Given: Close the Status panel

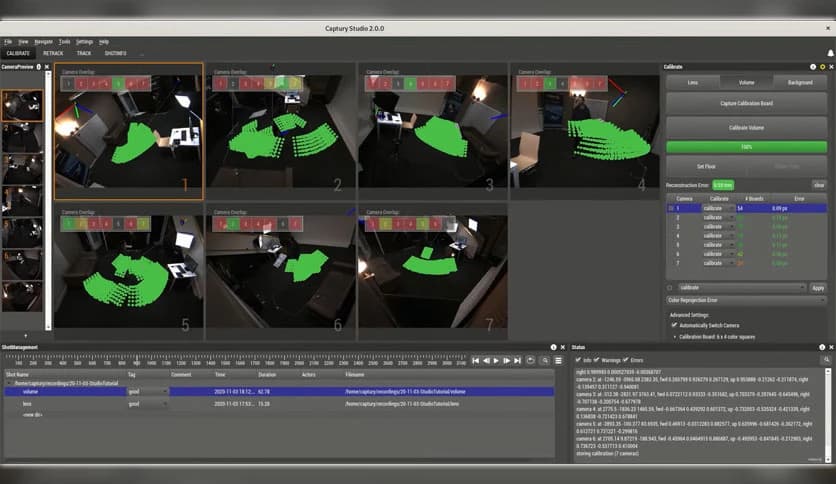Looking at the screenshot, I should tap(831, 347).
